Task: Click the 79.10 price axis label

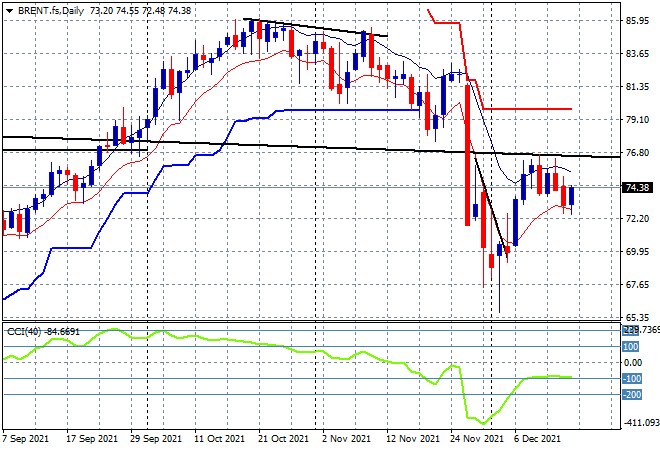Action: [637, 120]
